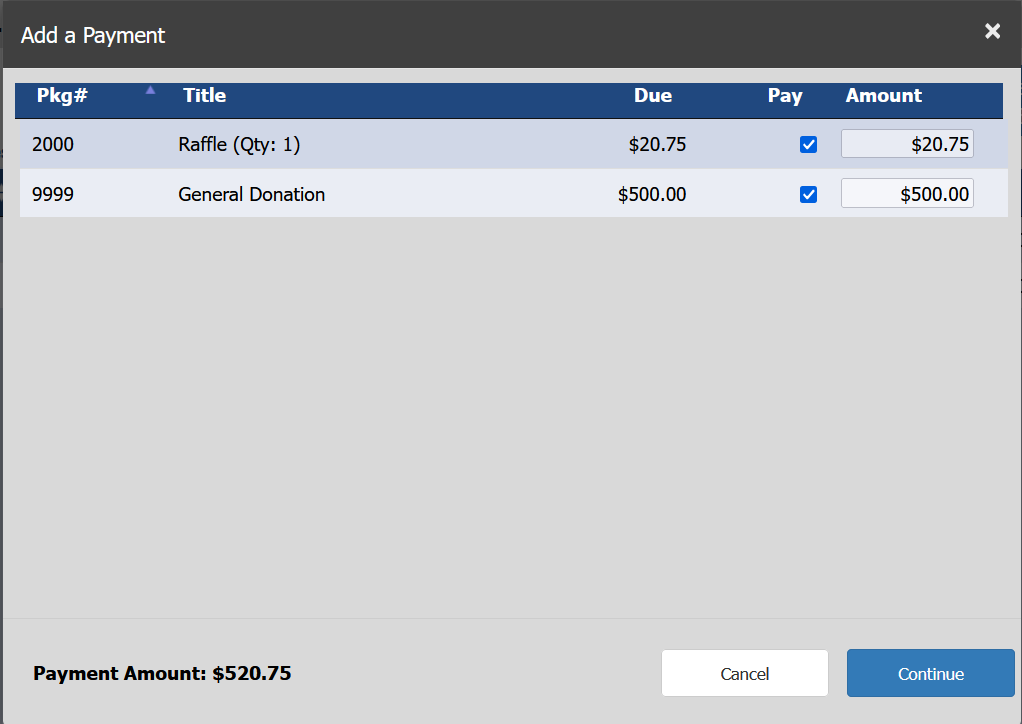1022x724 pixels.
Task: Uncheck Pay for the Raffle row
Action: 809,145
